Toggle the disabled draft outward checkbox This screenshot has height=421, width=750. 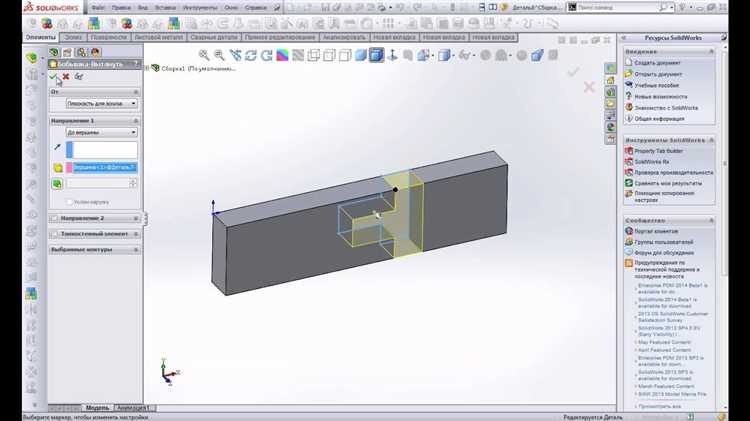(x=70, y=202)
